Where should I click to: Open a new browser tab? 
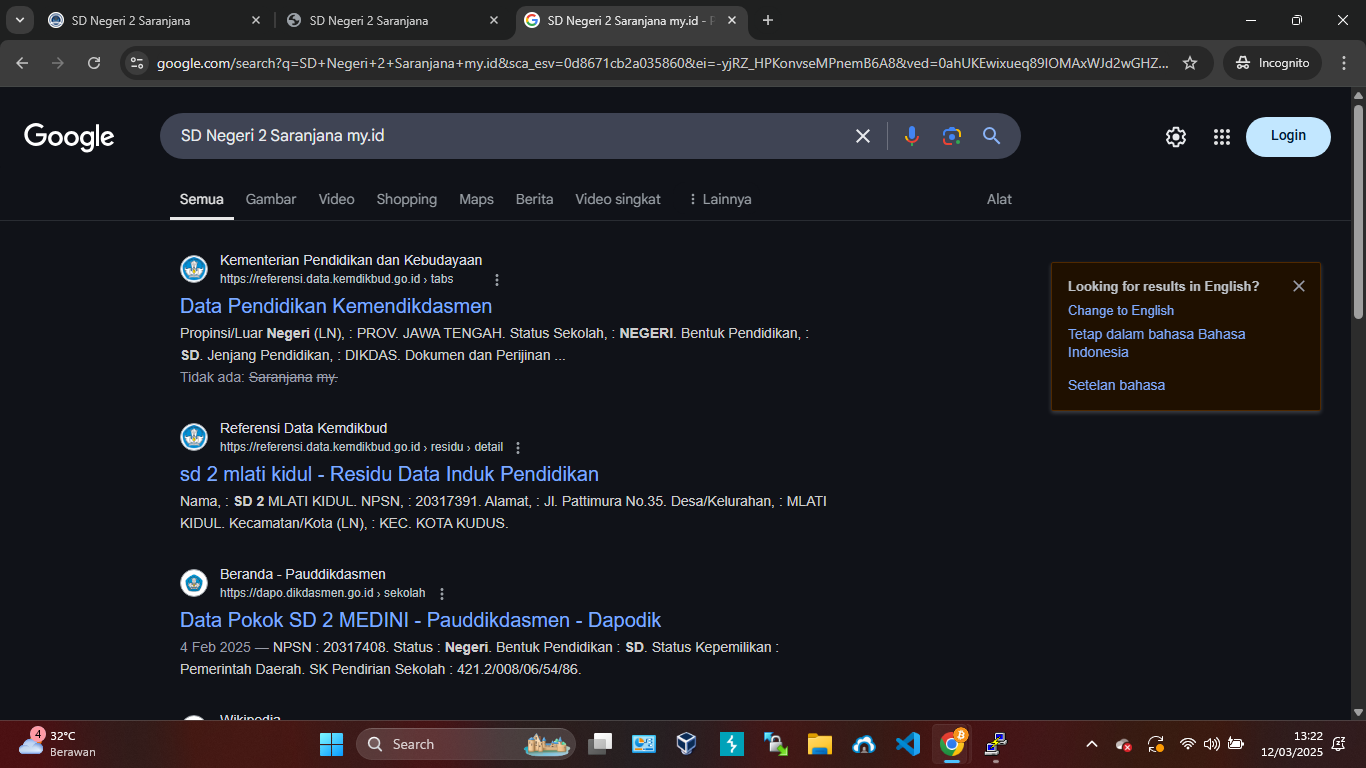pyautogui.click(x=768, y=20)
